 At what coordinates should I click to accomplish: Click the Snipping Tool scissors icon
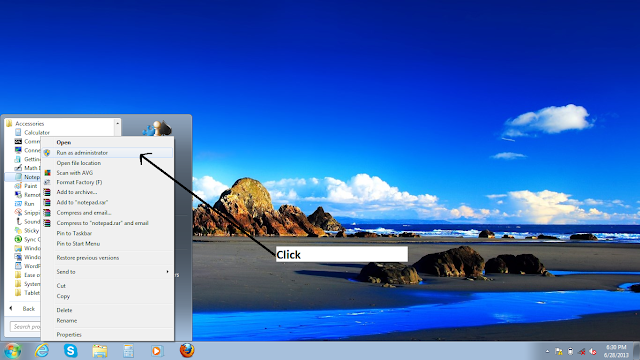(x=18, y=212)
